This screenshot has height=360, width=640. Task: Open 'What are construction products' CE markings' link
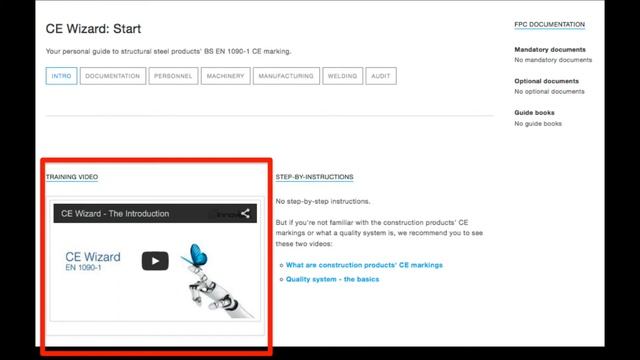coord(364,265)
